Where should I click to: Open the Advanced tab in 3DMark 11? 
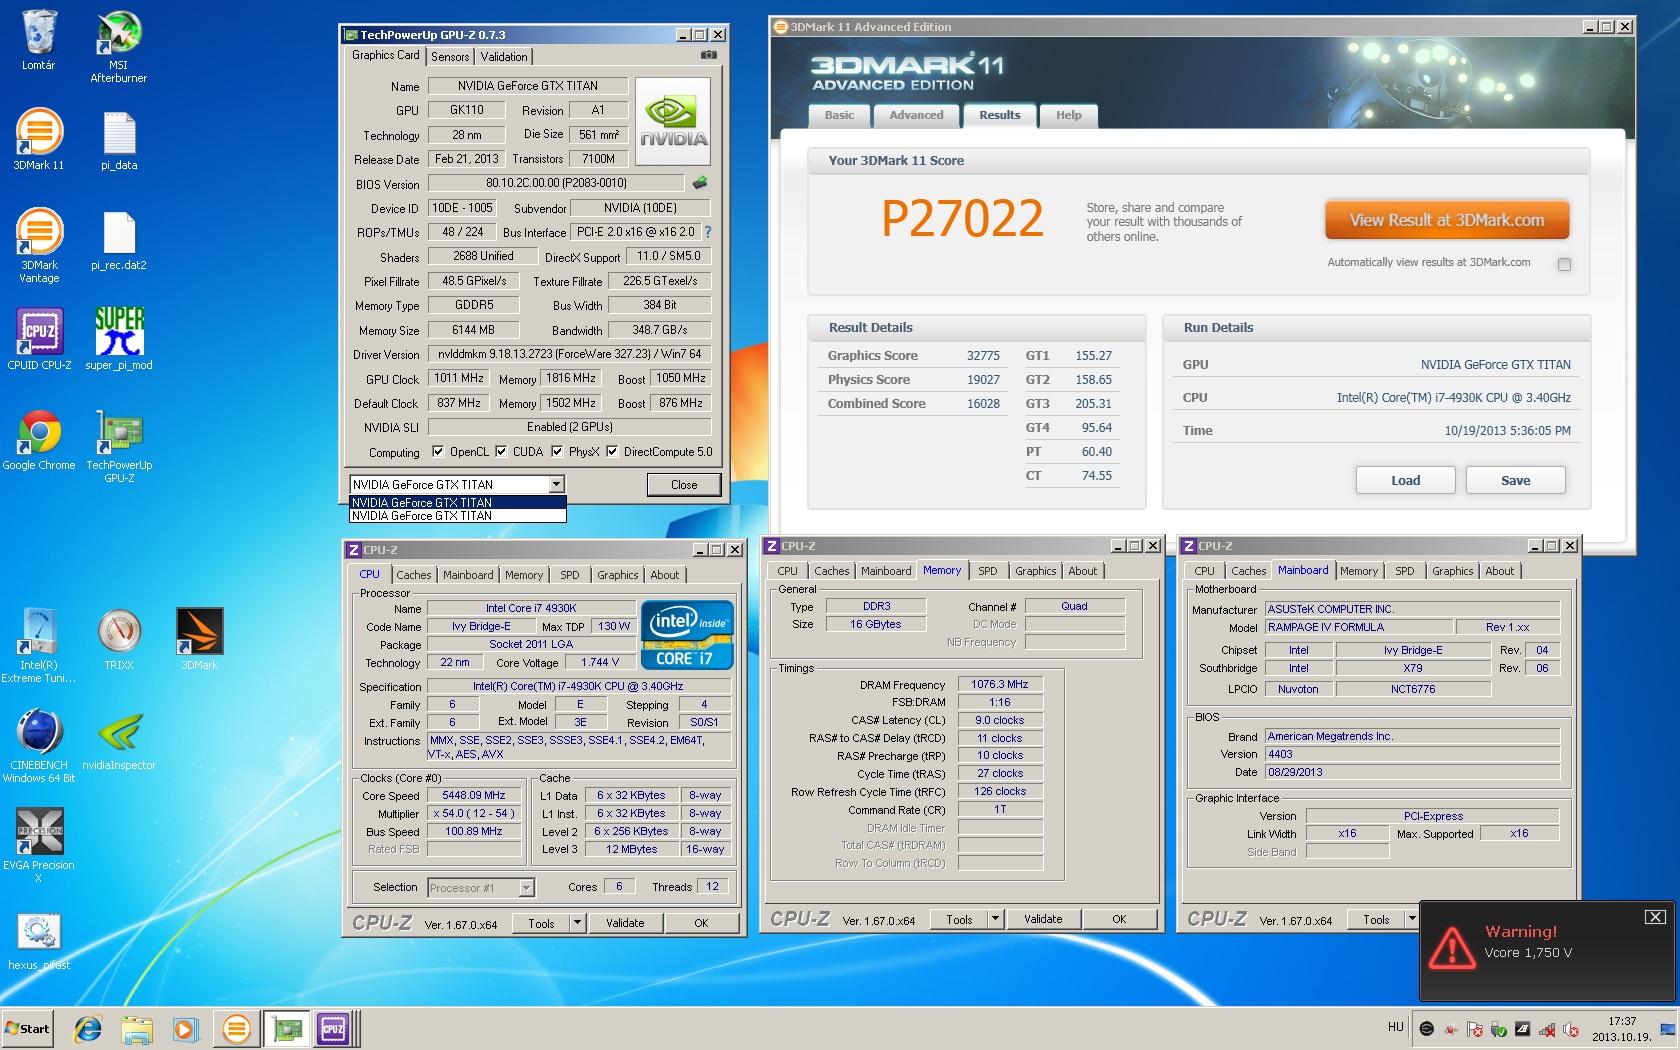point(916,116)
